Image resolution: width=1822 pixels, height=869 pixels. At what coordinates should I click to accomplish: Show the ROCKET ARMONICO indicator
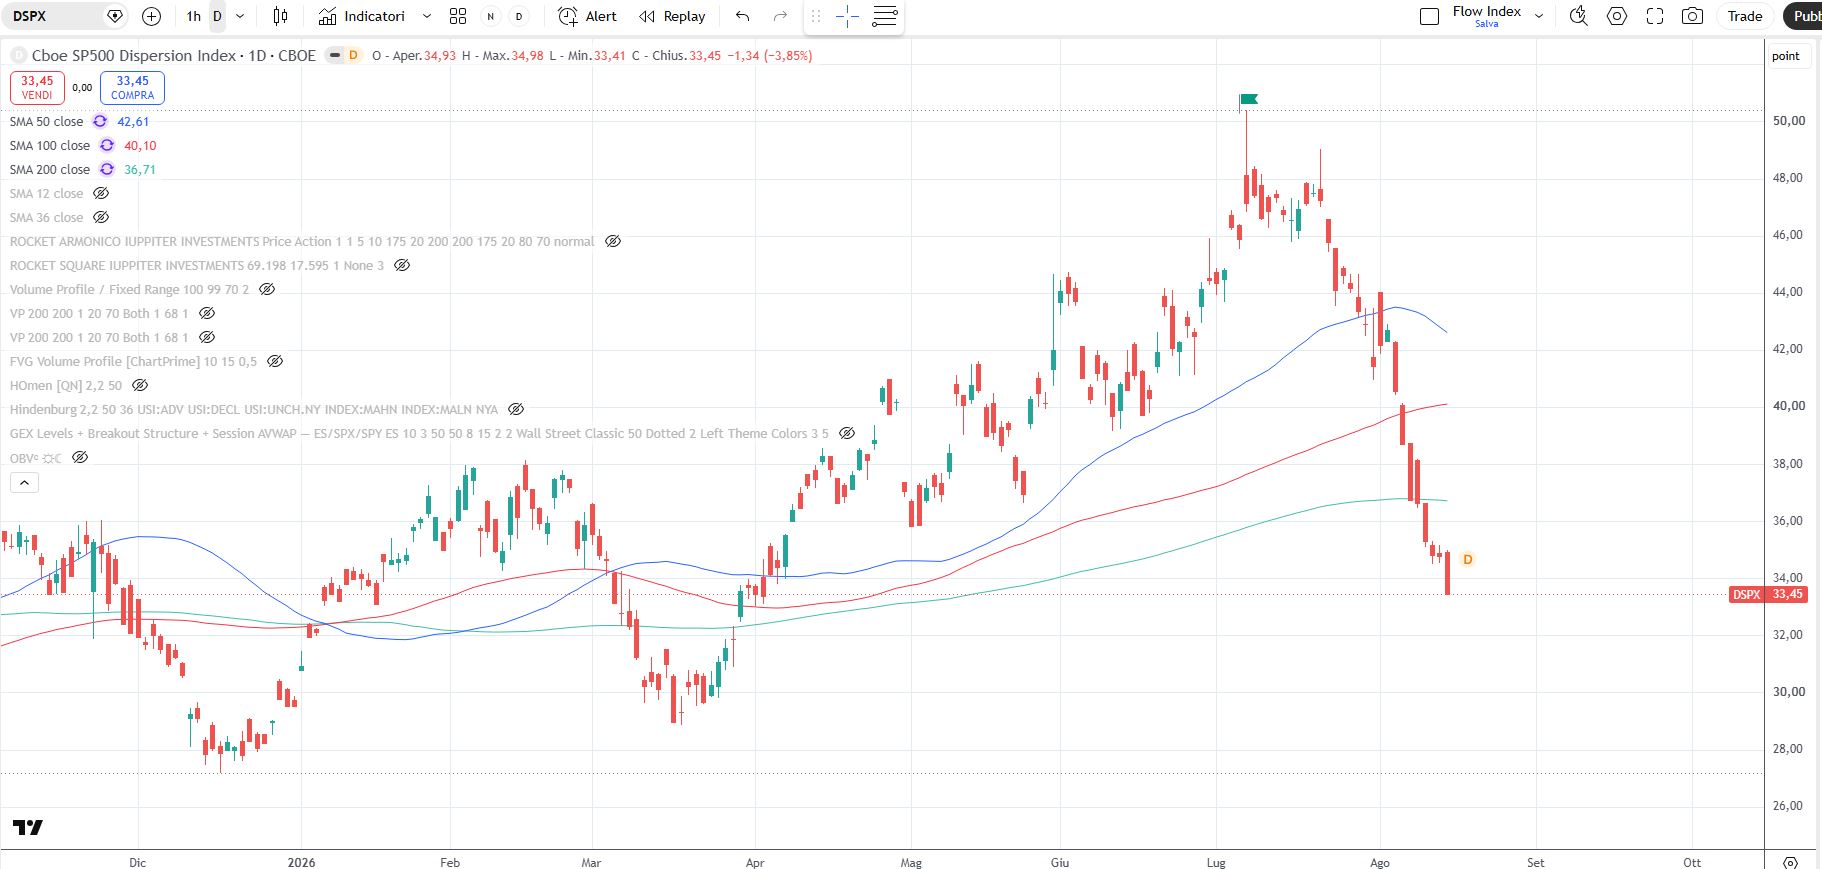click(x=613, y=241)
